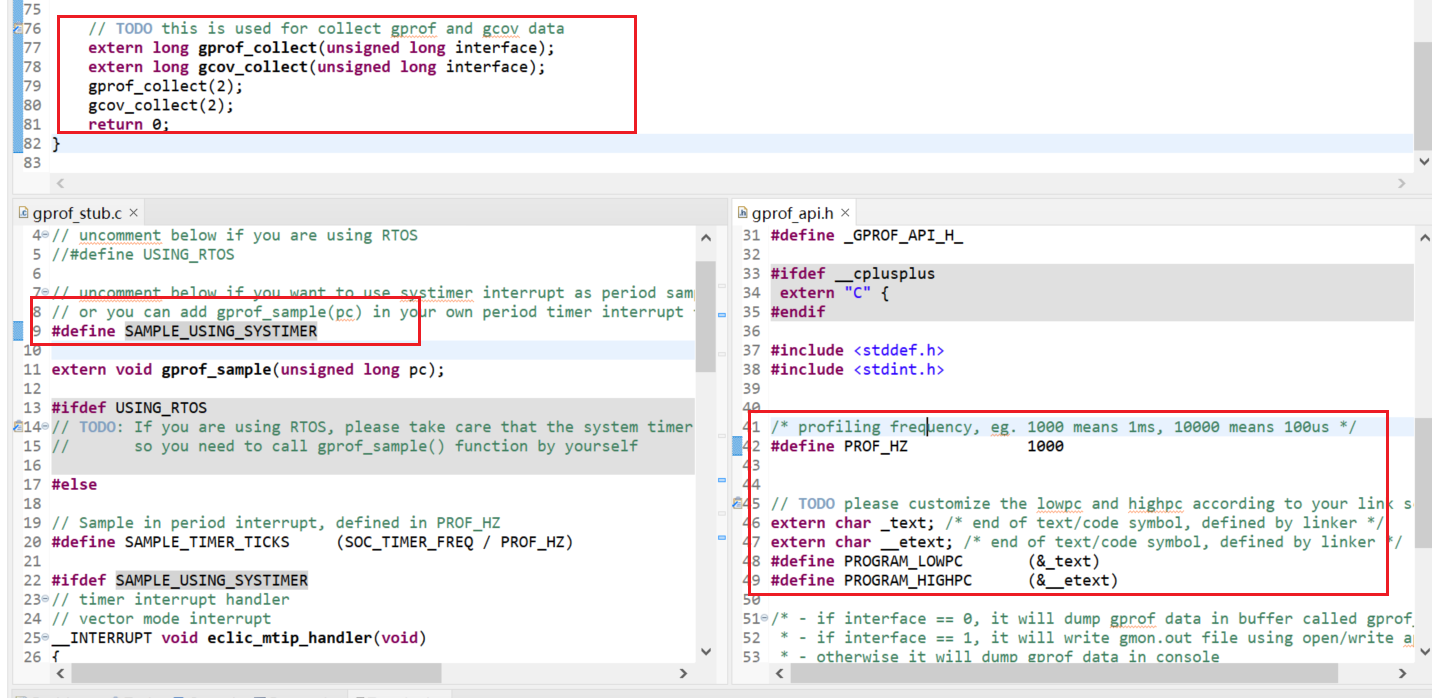Image resolution: width=1432 pixels, height=698 pixels.
Task: Click SAMPLE_USING_SYSTIMER on line 9
Action: pos(220,331)
